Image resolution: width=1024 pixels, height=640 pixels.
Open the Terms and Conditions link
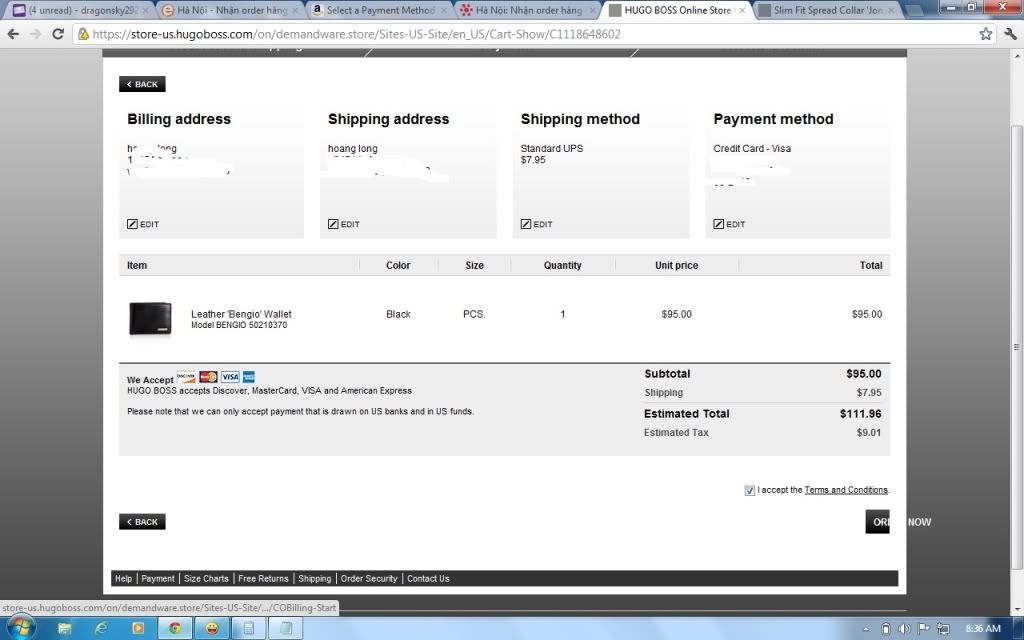(x=846, y=490)
